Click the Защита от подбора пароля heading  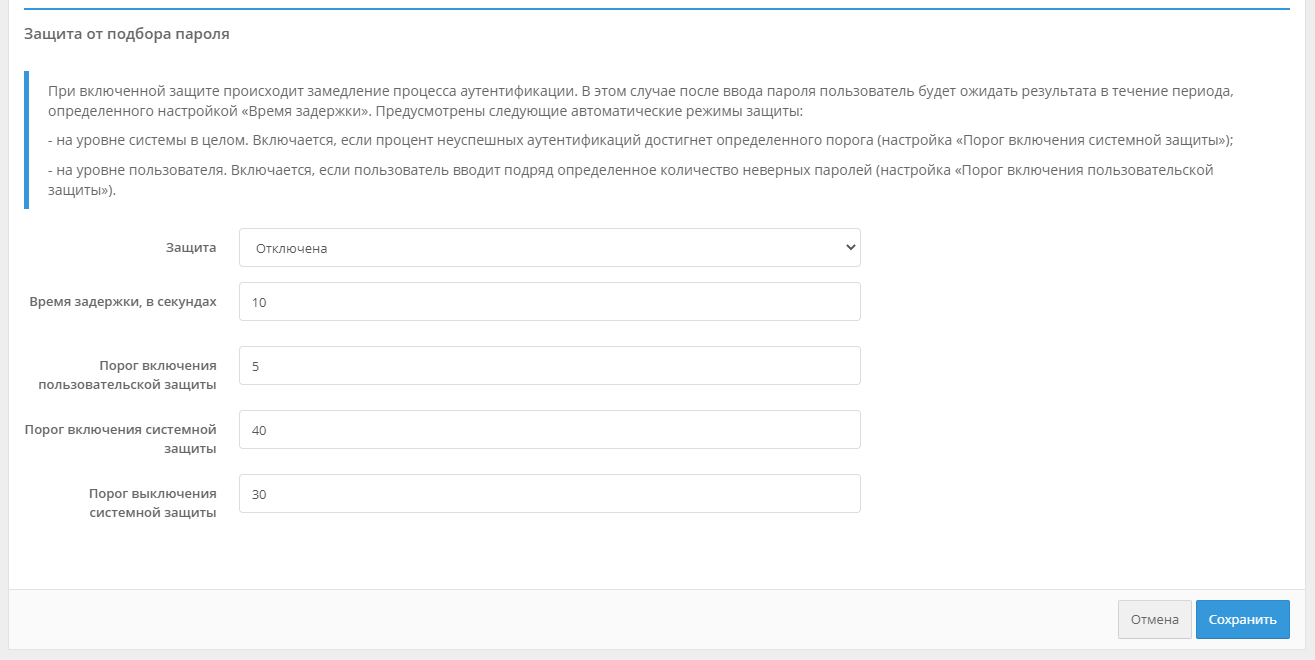[x=127, y=34]
